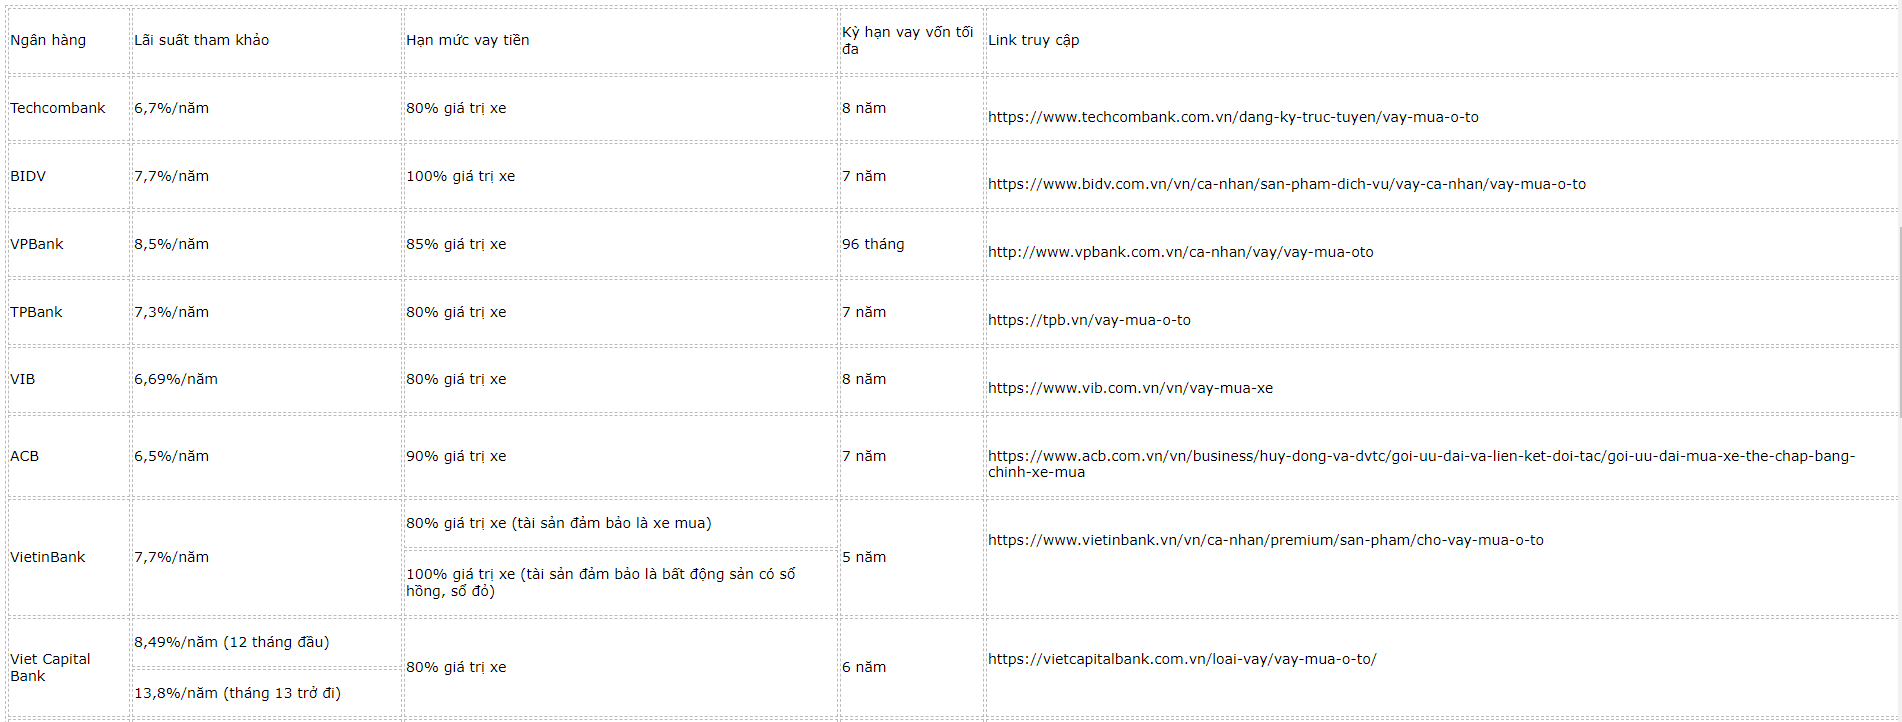This screenshot has height=722, width=1902.
Task: Click the 100% giá trị xe BIDV cell
Action: pyautogui.click(x=460, y=176)
